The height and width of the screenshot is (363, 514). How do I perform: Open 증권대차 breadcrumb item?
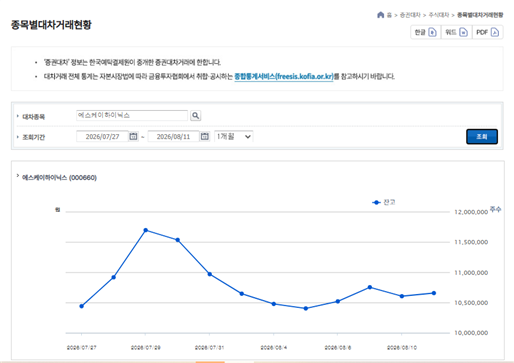point(410,15)
